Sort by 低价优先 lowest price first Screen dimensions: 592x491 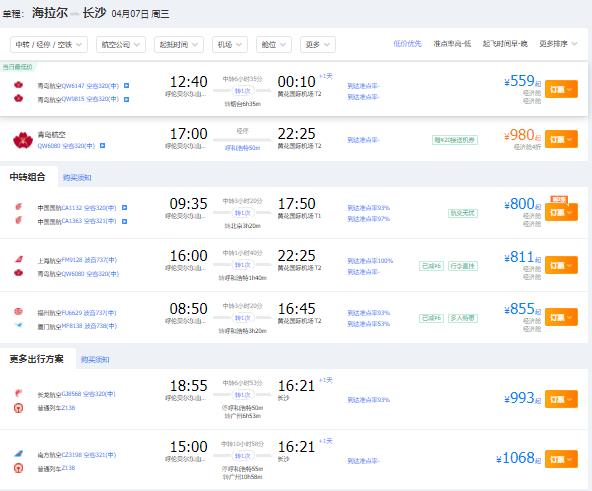[x=407, y=44]
